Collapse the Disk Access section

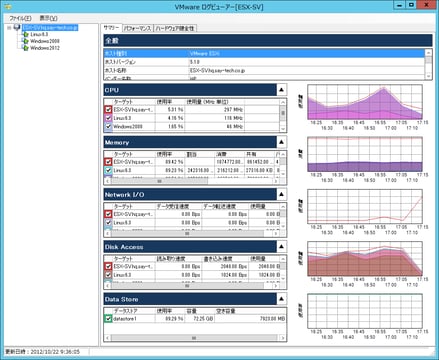tap(281, 247)
